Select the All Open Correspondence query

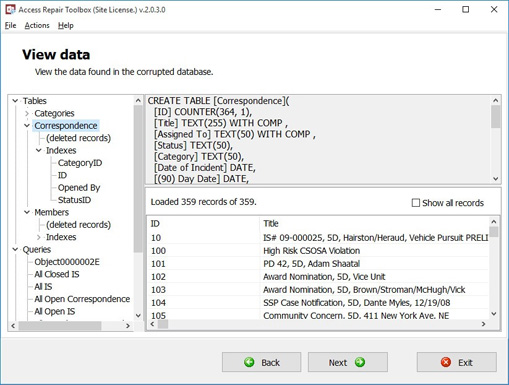click(x=82, y=299)
